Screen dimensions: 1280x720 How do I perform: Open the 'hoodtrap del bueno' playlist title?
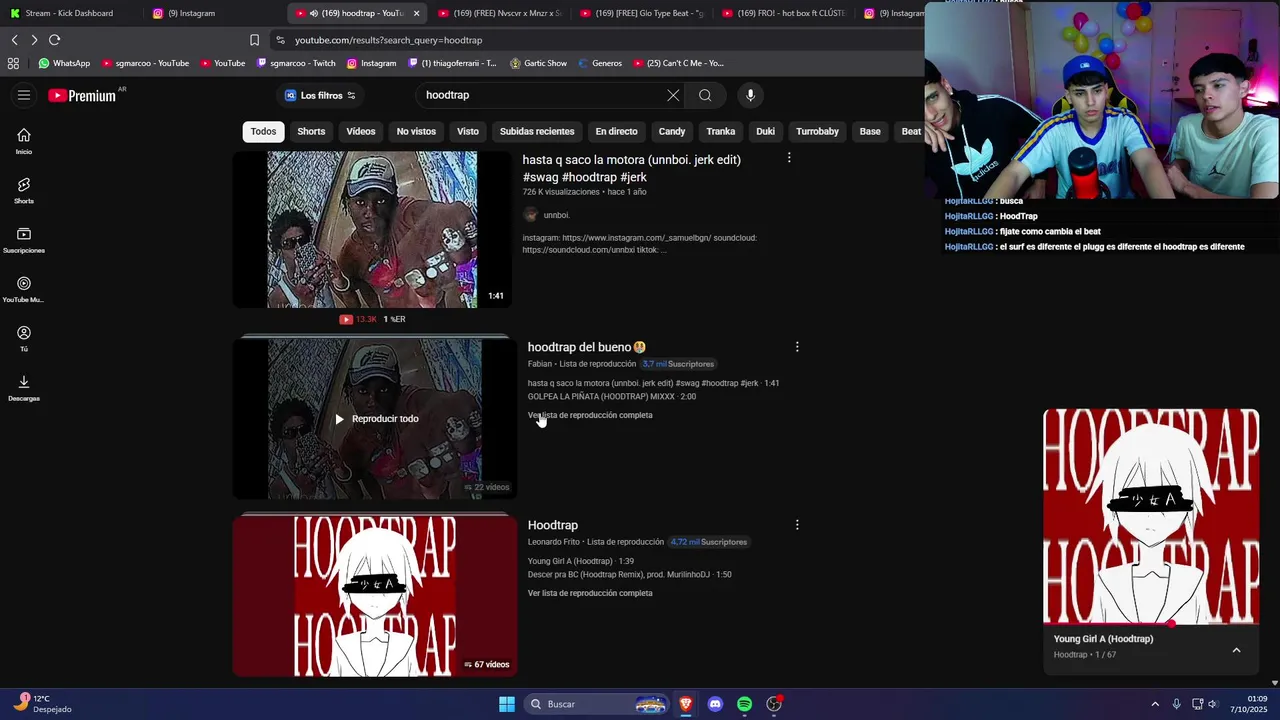pyautogui.click(x=587, y=347)
